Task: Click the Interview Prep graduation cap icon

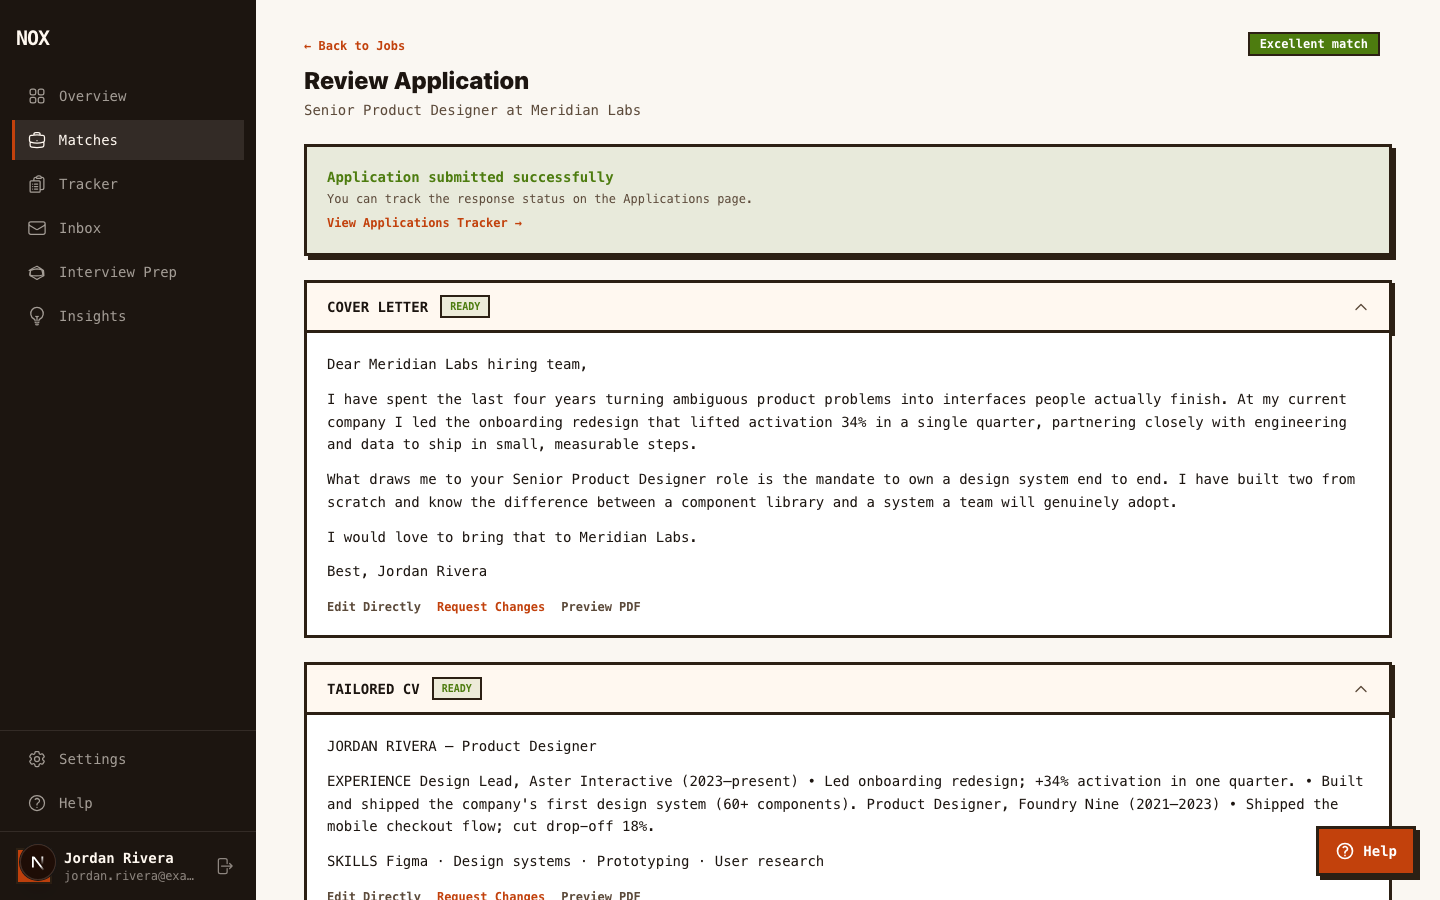Action: tap(37, 272)
